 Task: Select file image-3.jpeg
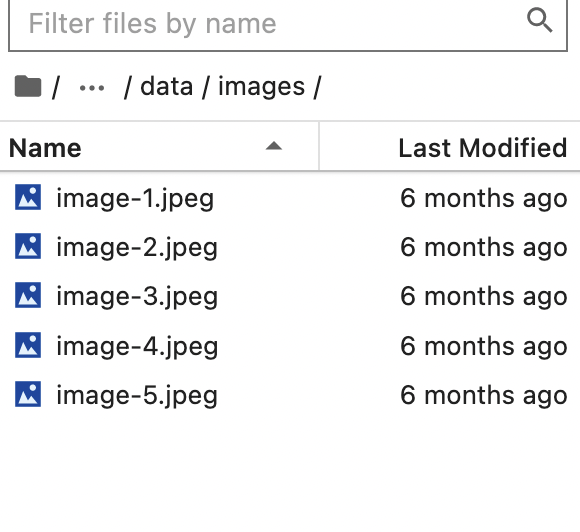(x=290, y=296)
